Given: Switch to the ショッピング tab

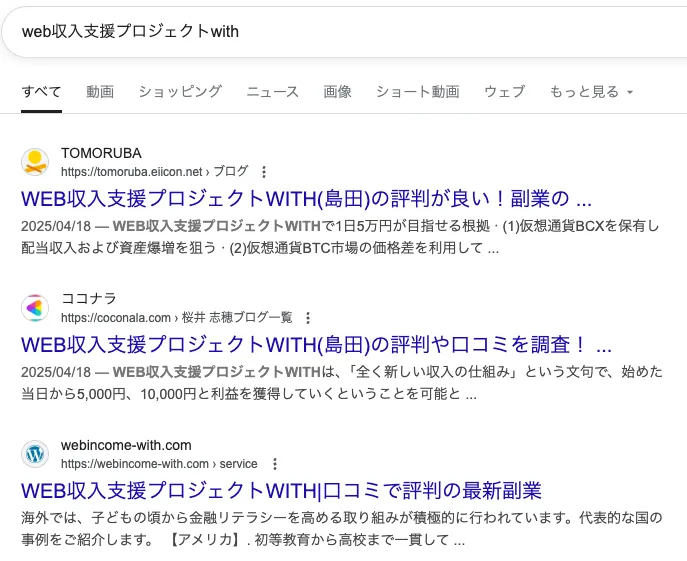Looking at the screenshot, I should [x=180, y=92].
